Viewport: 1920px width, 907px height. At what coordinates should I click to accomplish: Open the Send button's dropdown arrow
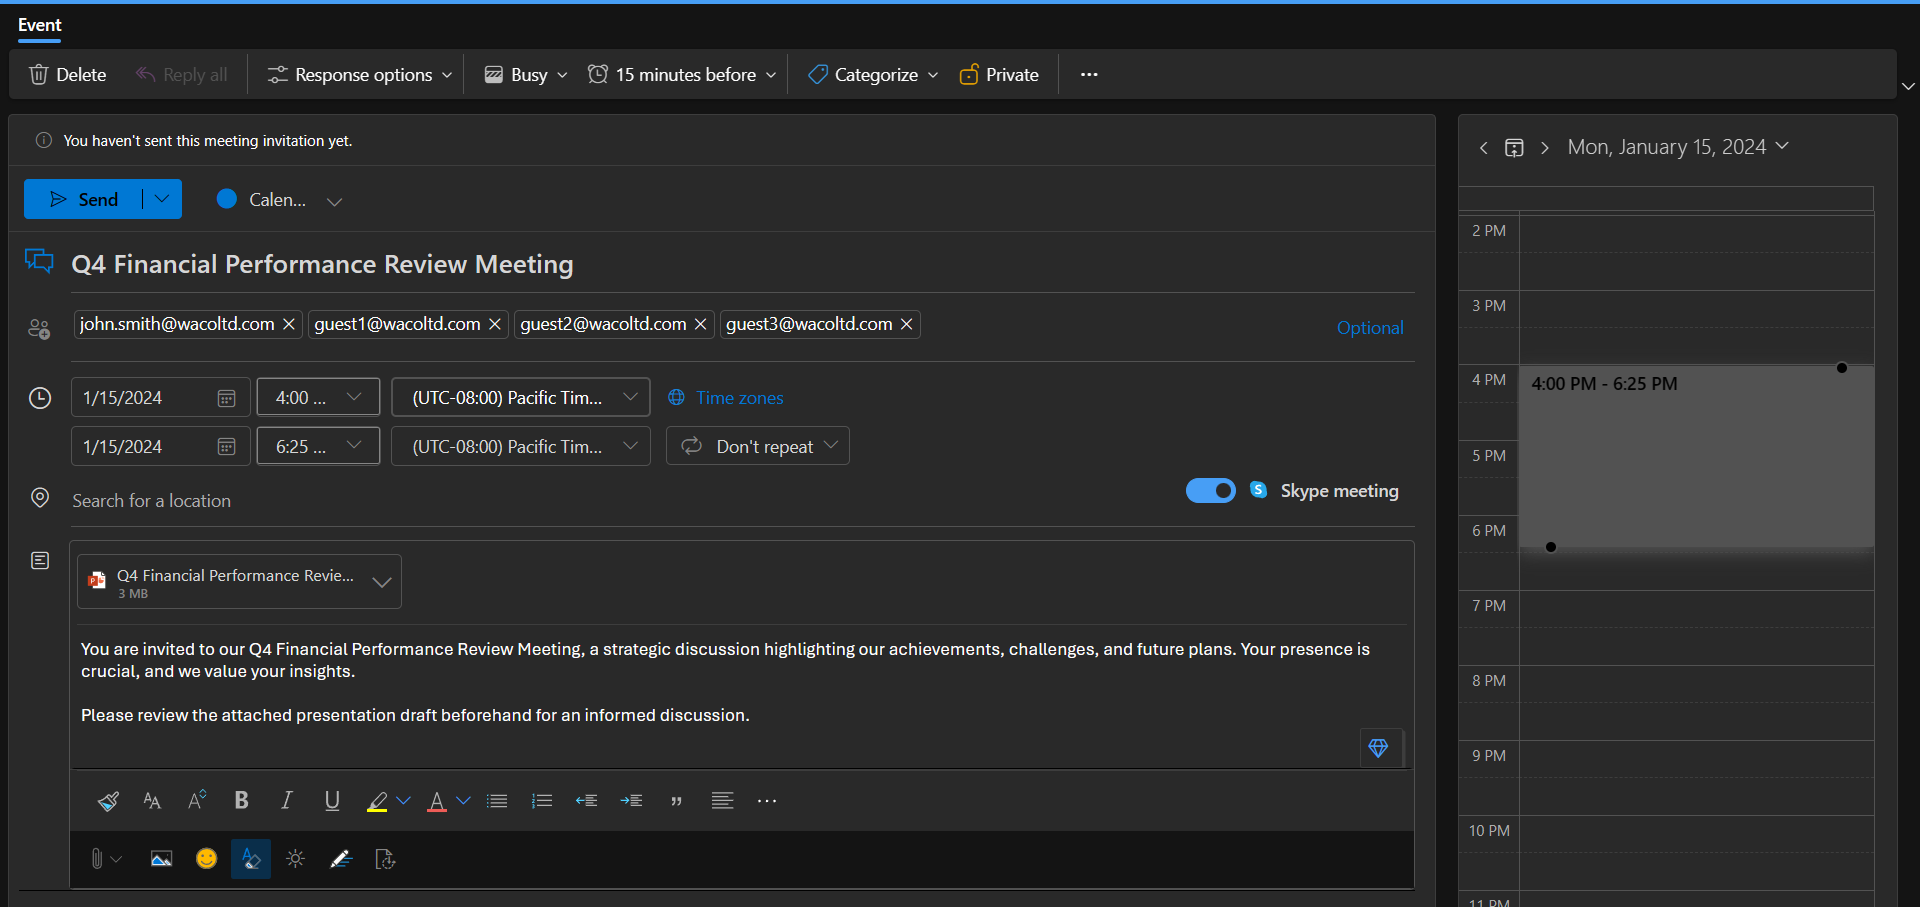click(x=162, y=199)
